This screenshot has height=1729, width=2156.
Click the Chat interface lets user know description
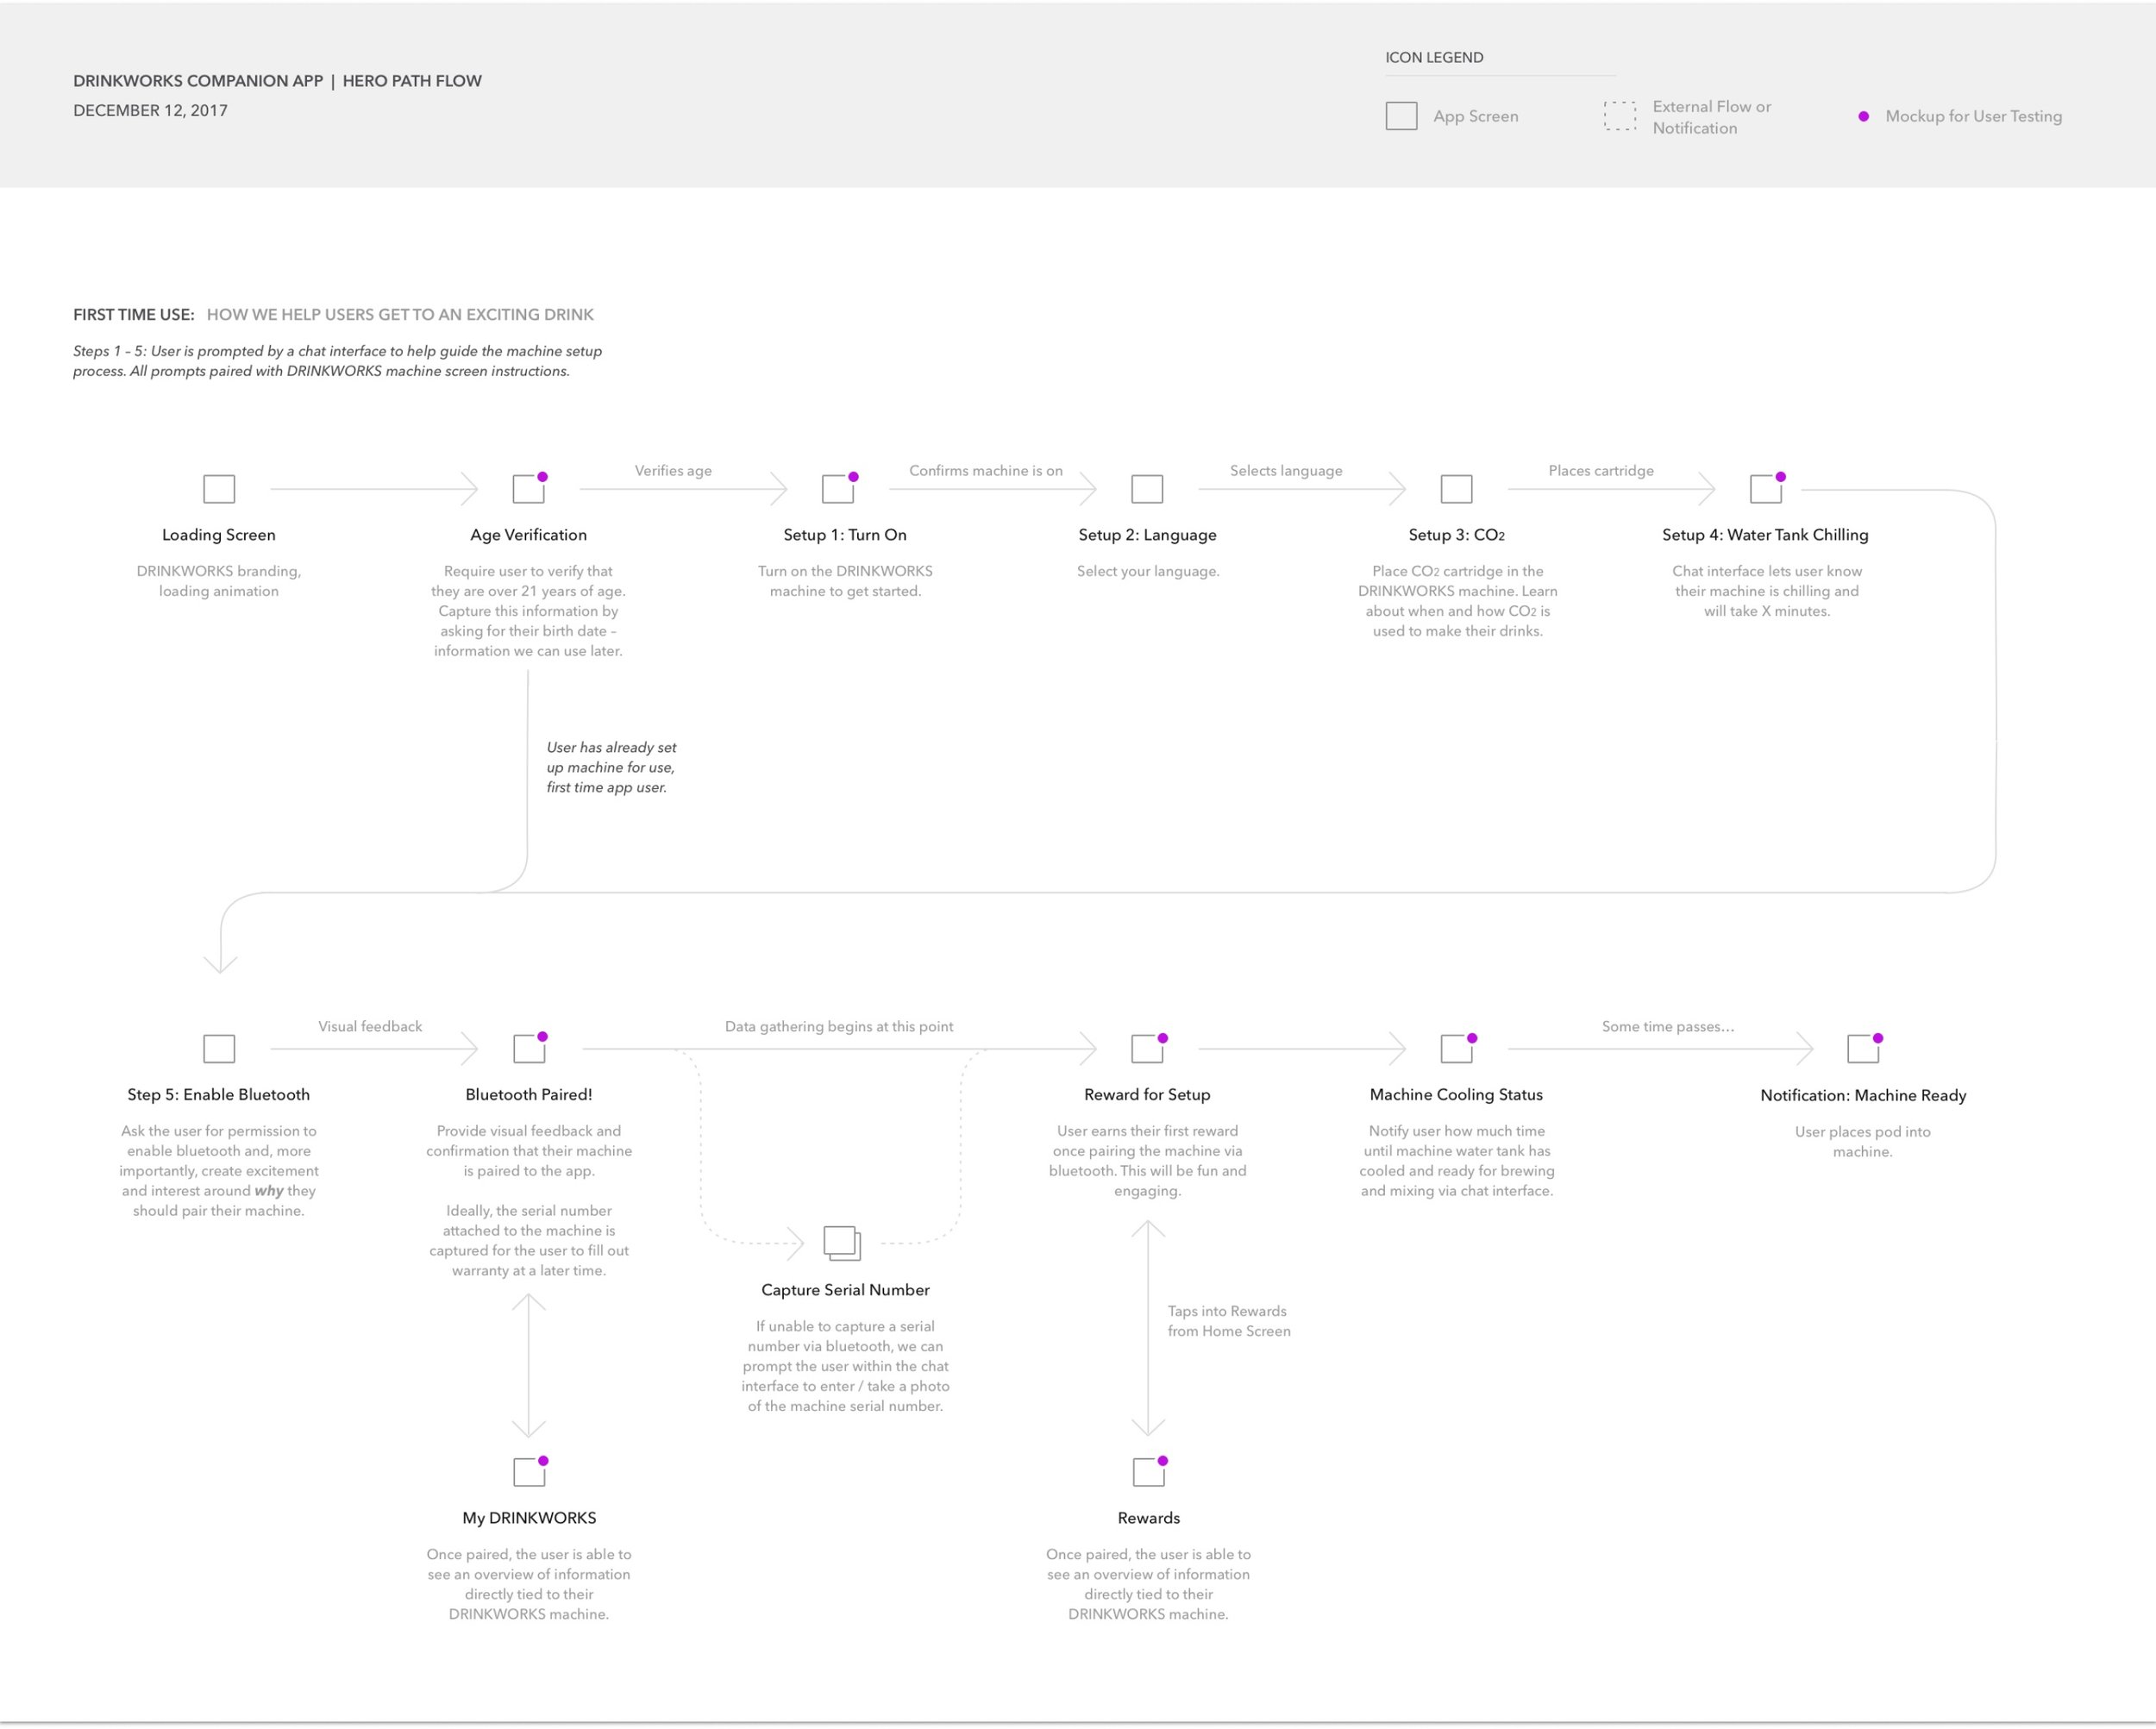tap(1767, 591)
